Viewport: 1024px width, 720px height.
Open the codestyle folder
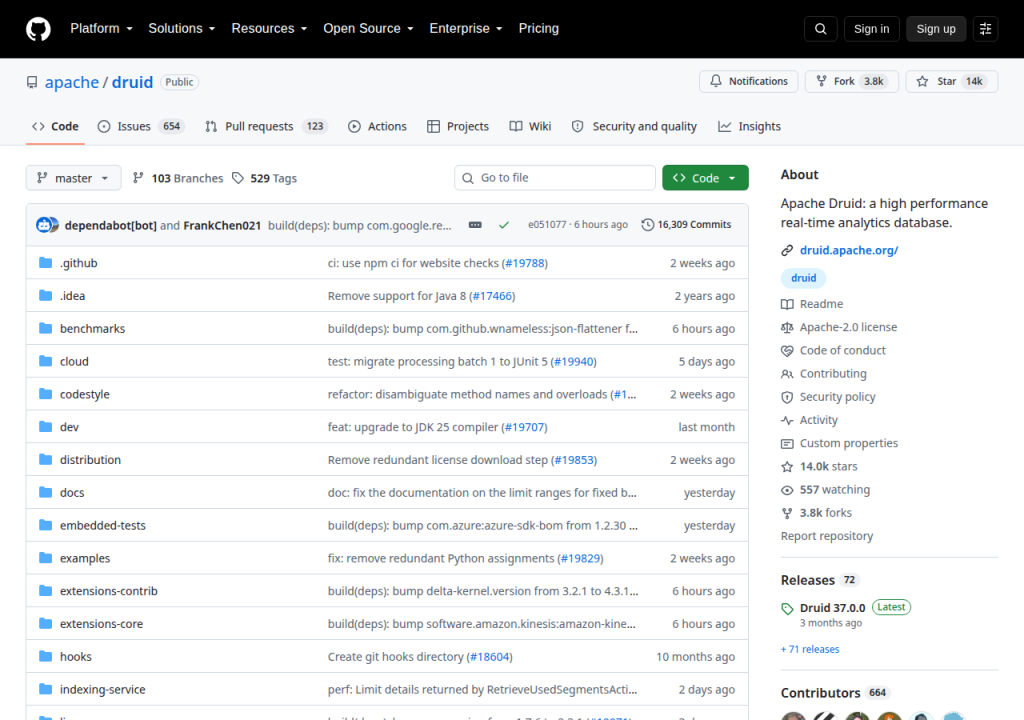coord(85,395)
